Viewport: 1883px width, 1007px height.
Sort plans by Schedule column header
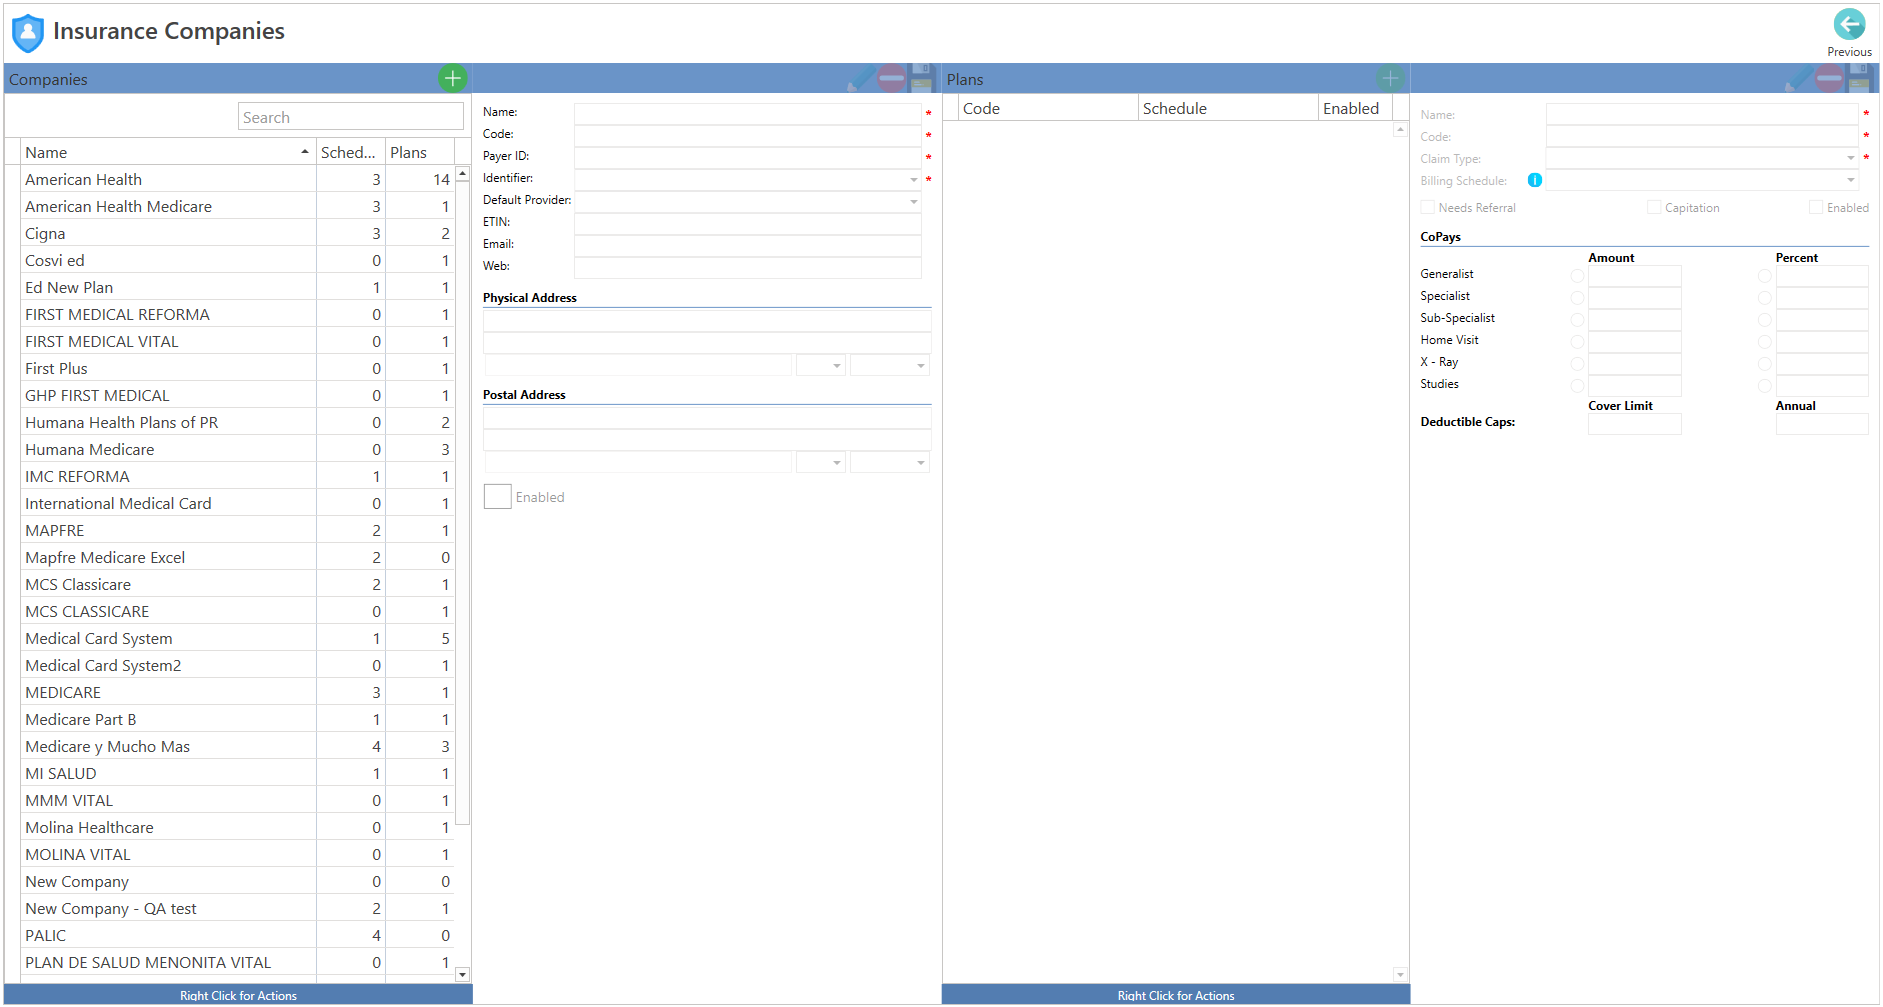1228,108
